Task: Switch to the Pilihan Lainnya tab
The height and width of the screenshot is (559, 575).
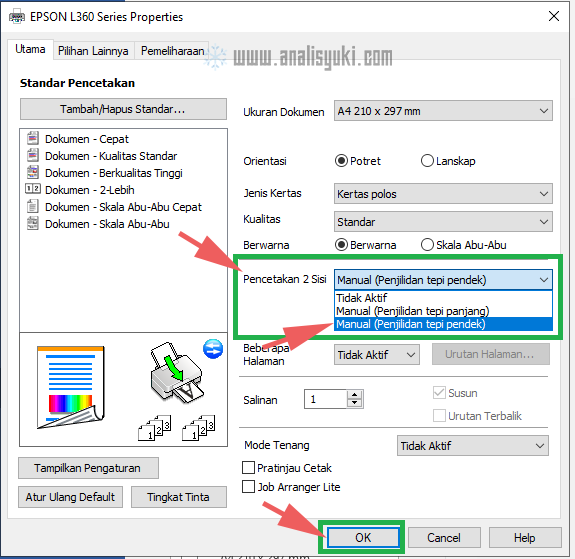Action: pyautogui.click(x=94, y=51)
